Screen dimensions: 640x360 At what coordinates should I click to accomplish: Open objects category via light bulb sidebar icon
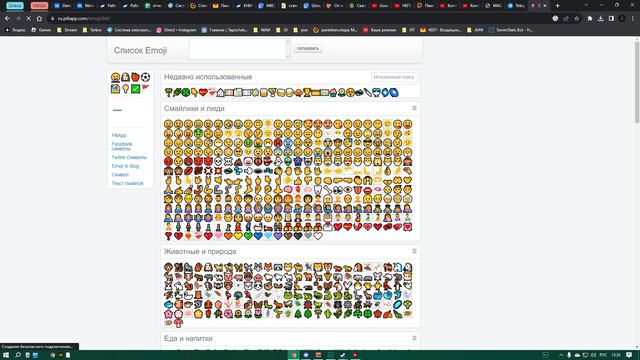[126, 88]
